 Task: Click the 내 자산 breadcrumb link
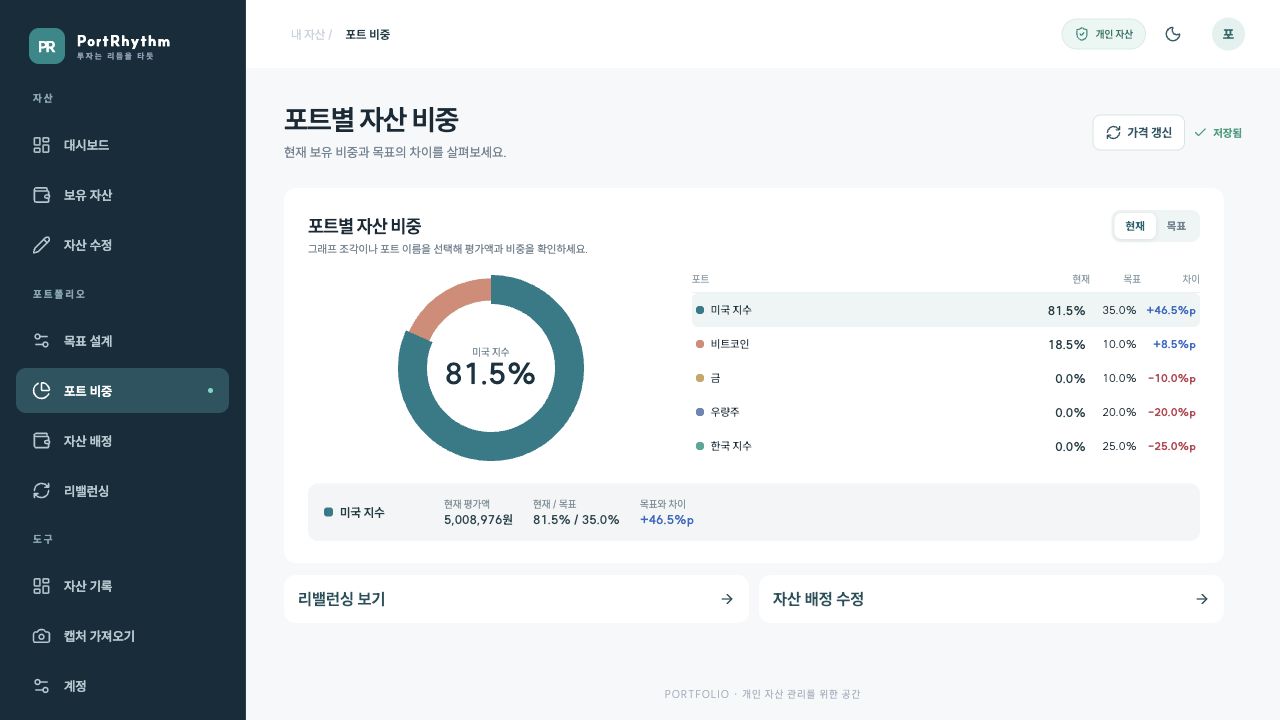click(308, 34)
